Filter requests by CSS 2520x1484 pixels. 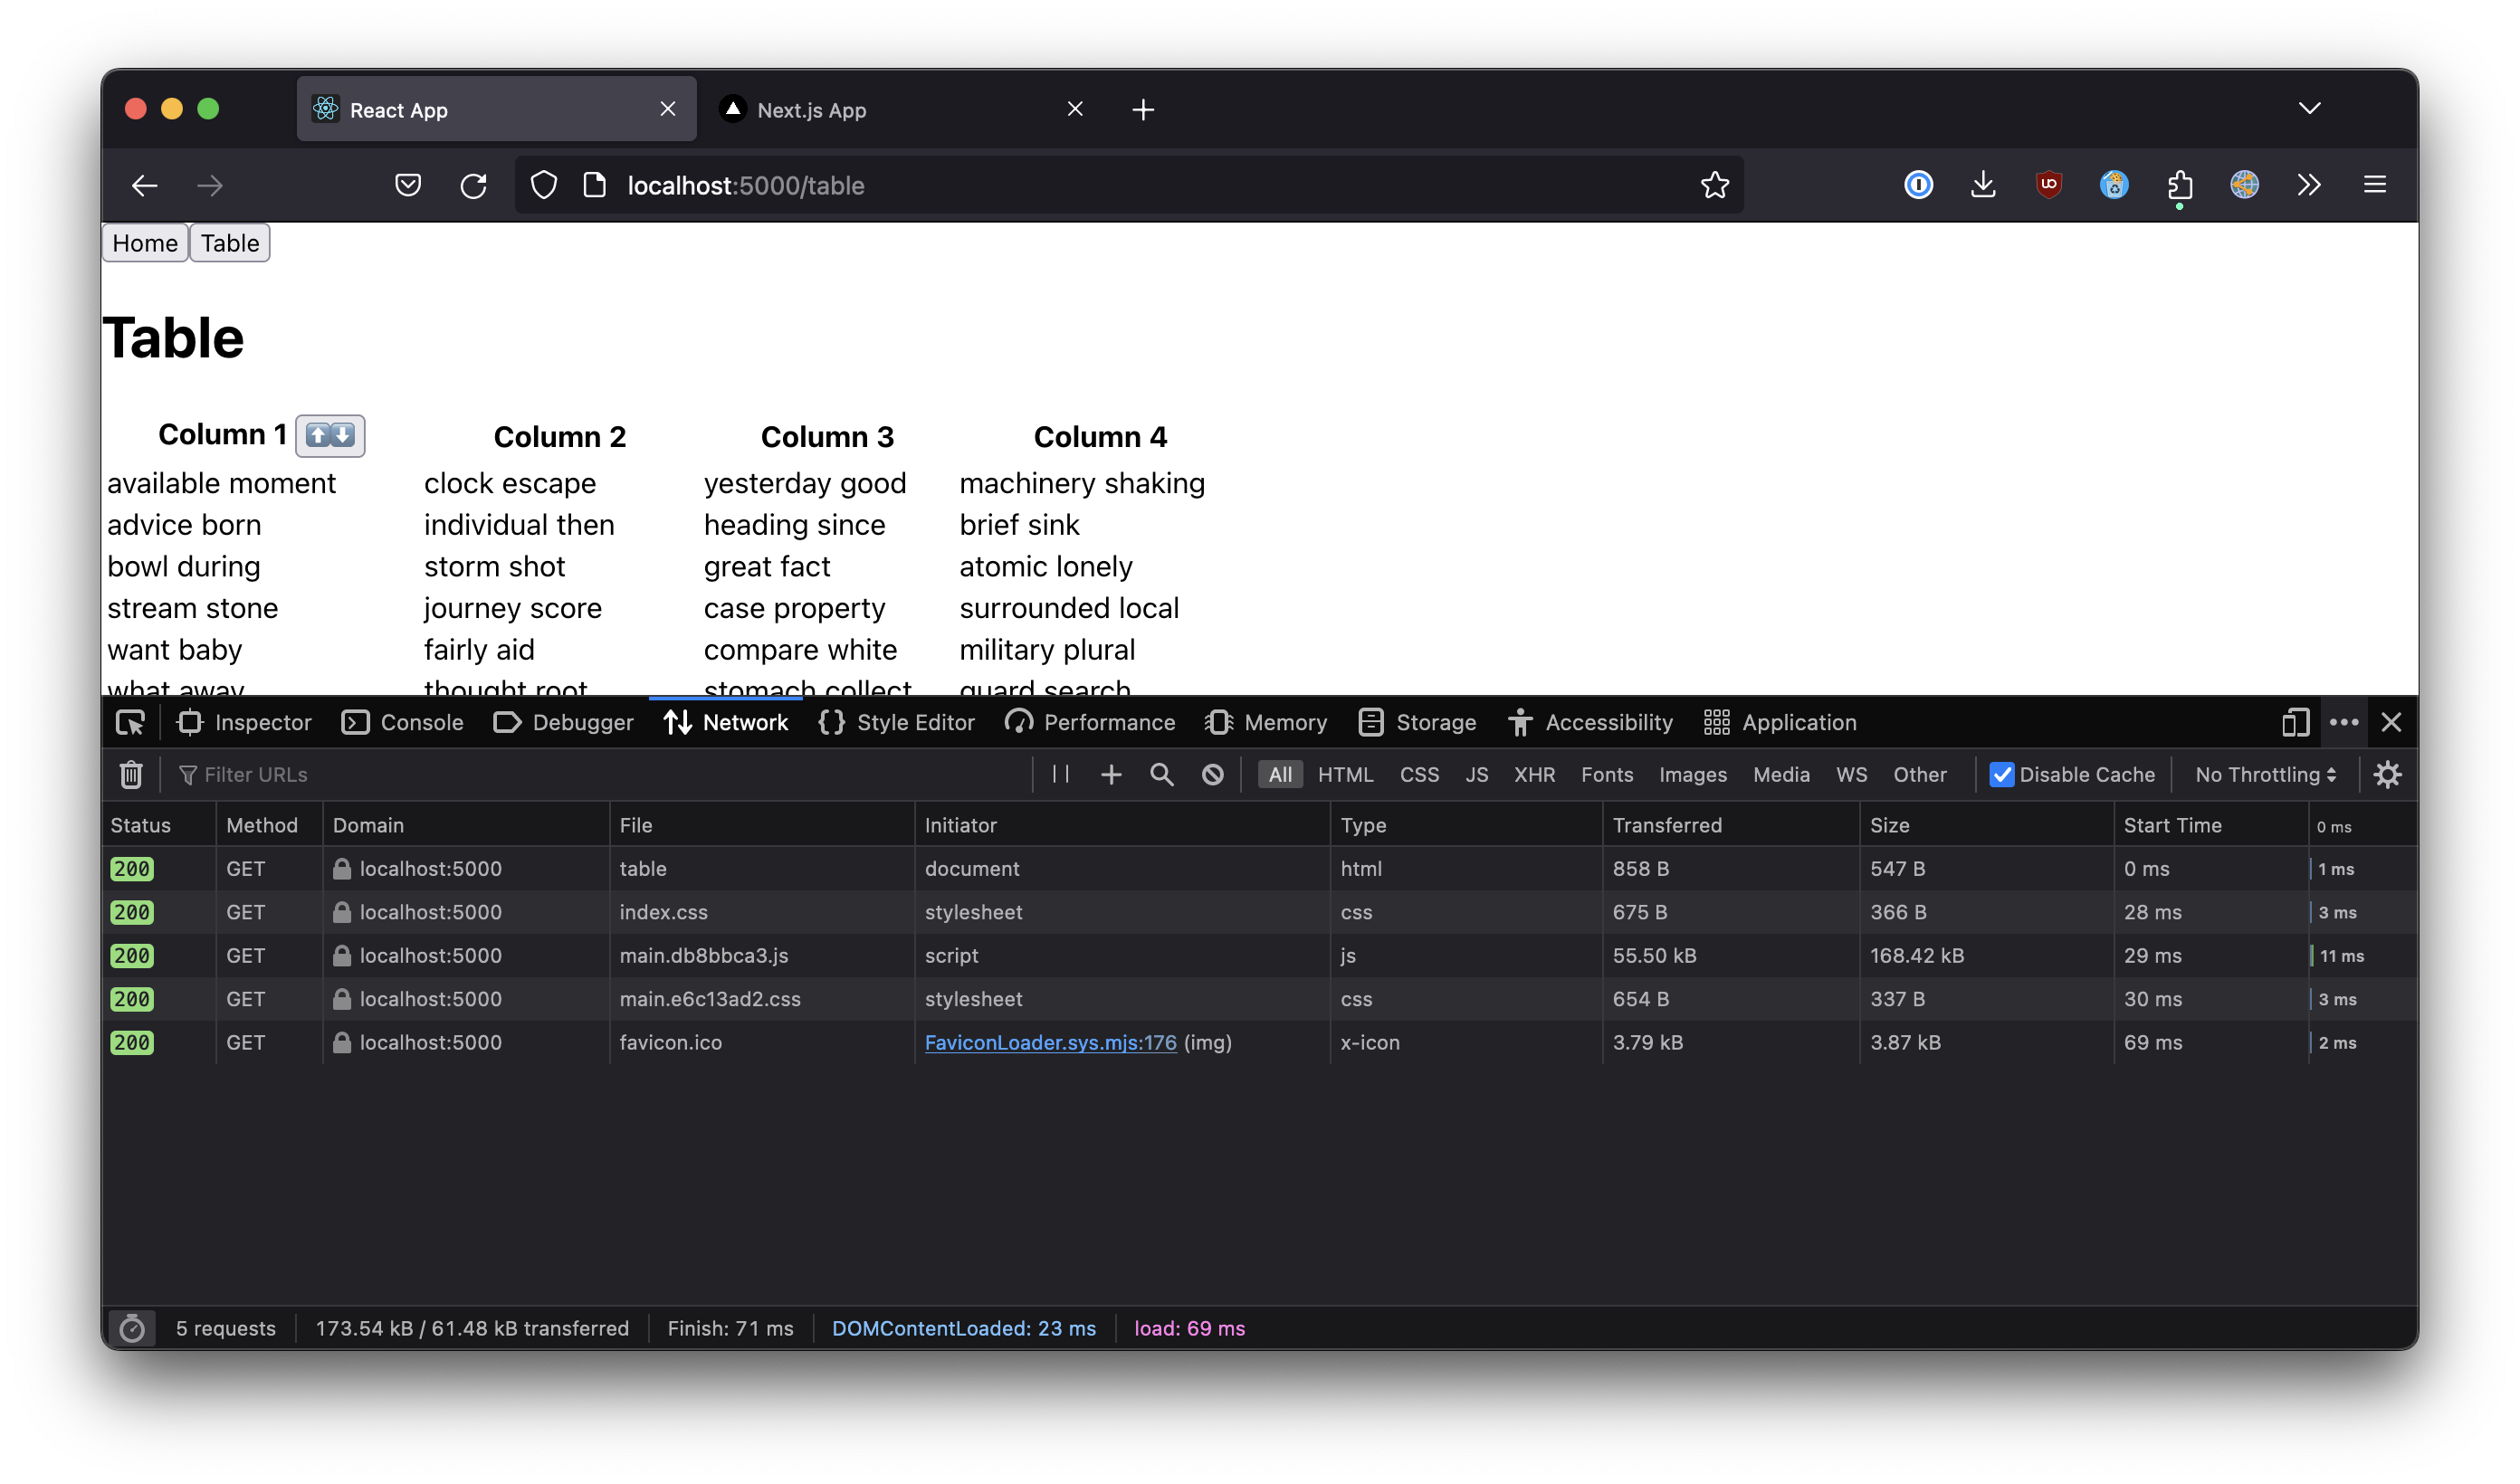point(1419,774)
